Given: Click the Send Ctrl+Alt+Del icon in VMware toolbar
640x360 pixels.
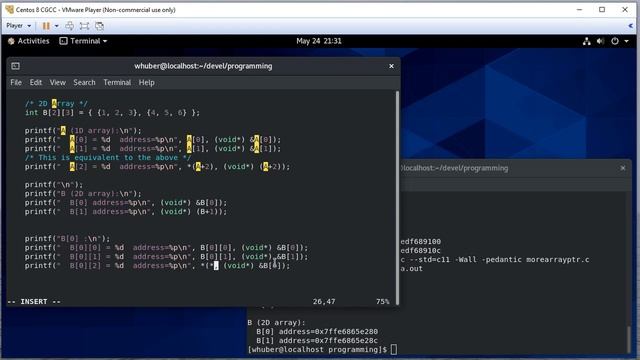Looking at the screenshot, I should pos(69,26).
